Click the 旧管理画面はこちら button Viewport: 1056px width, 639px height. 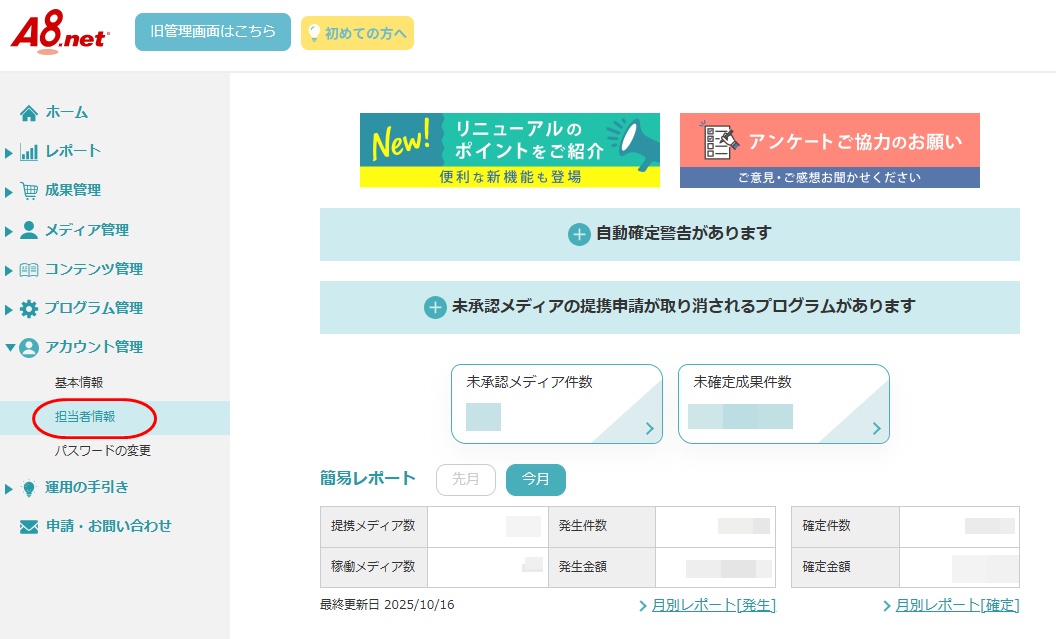pos(212,32)
